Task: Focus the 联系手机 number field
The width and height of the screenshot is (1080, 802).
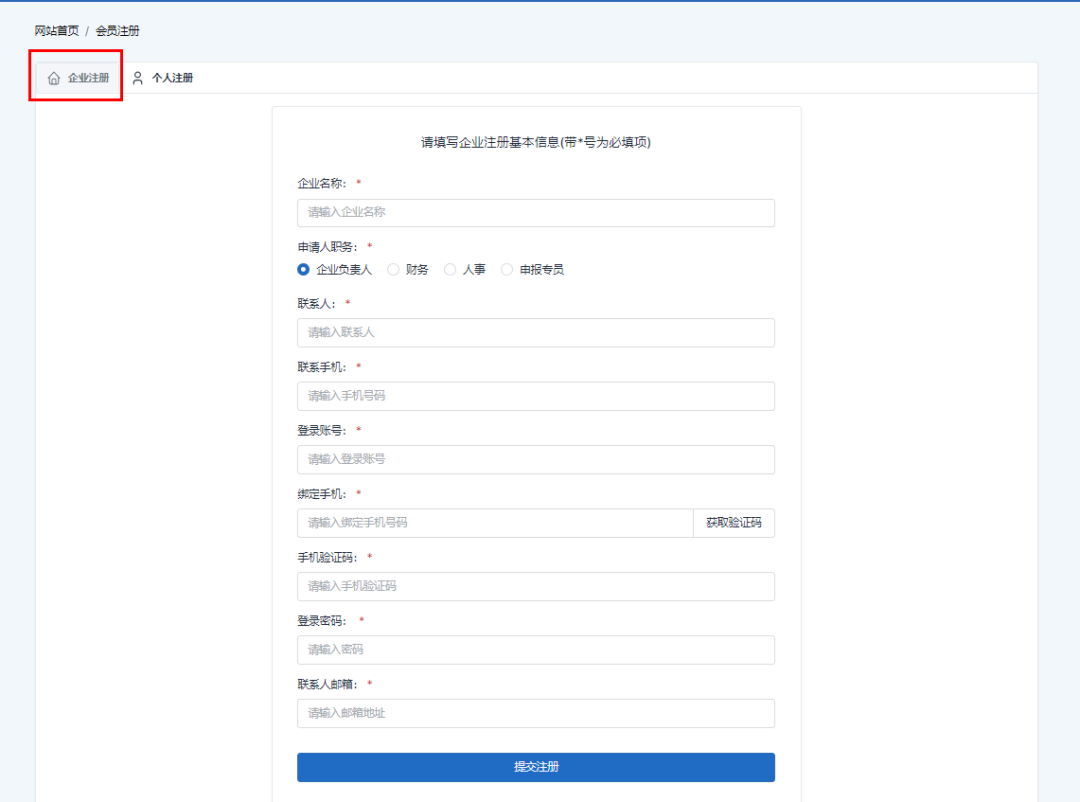Action: pos(535,396)
